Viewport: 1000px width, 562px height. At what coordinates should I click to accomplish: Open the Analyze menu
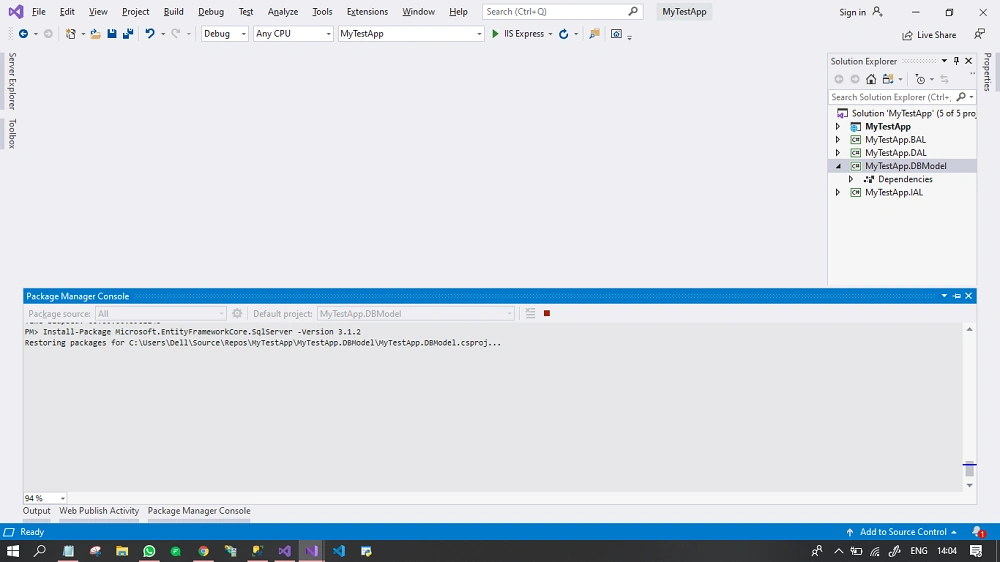point(283,12)
